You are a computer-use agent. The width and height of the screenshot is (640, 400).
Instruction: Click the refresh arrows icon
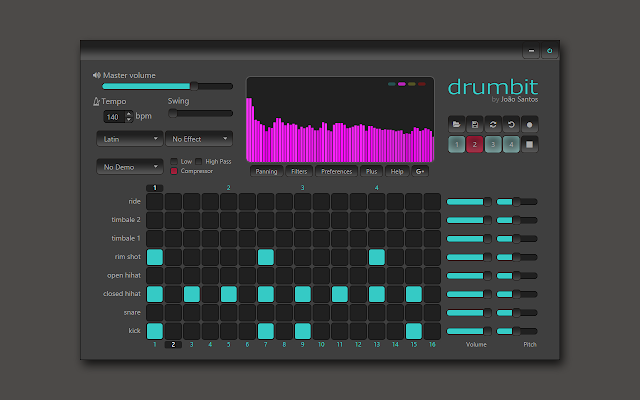[x=493, y=124]
